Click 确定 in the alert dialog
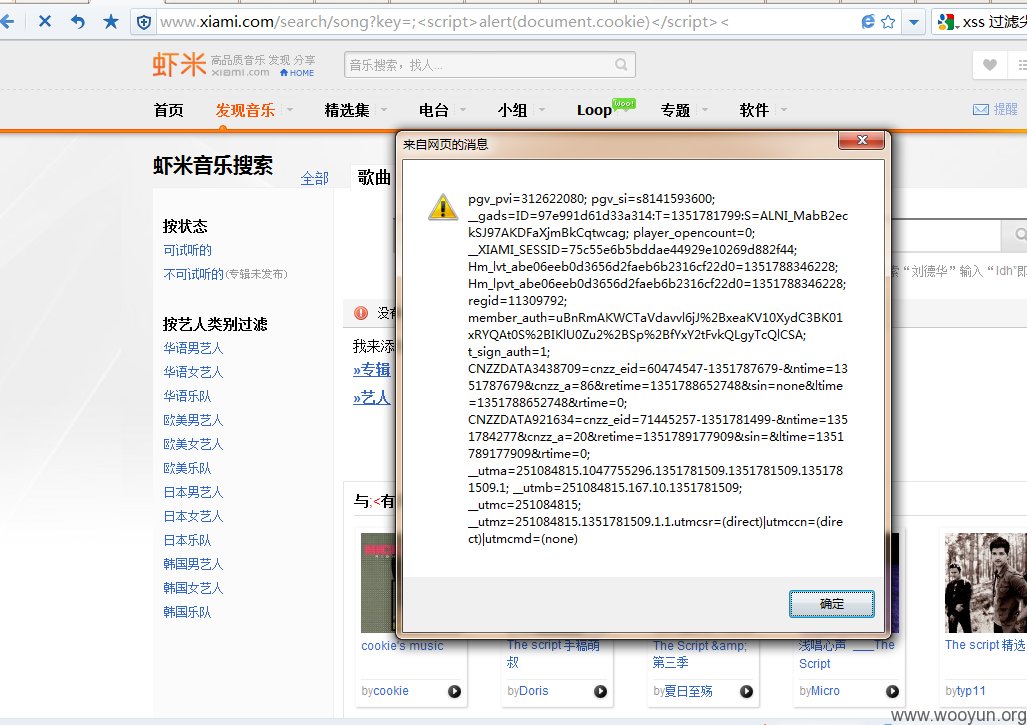This screenshot has width=1027, height=725. [831, 604]
